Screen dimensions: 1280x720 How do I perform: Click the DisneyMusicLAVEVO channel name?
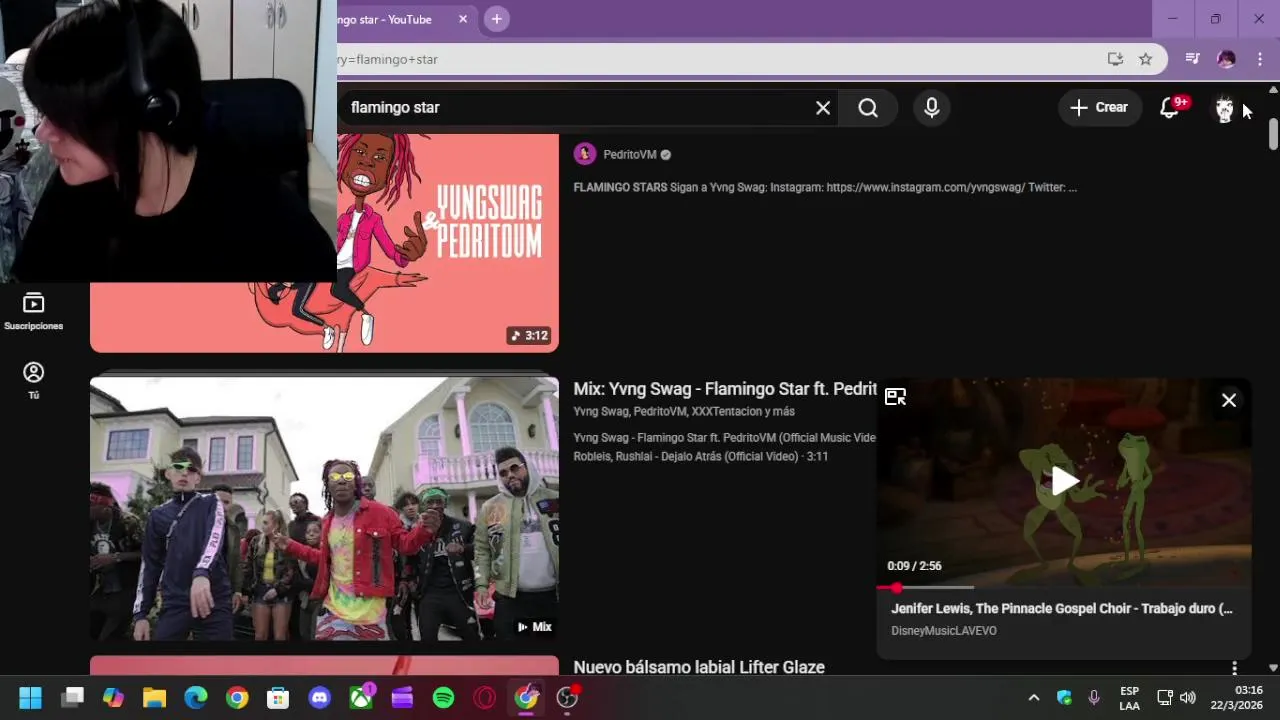point(944,631)
